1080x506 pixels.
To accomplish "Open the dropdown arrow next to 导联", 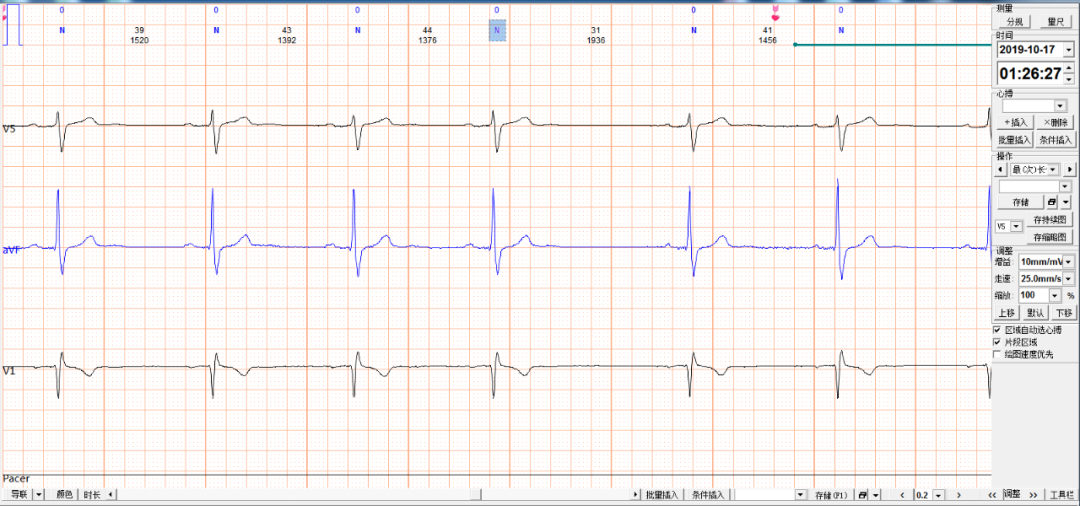I will click(39, 494).
